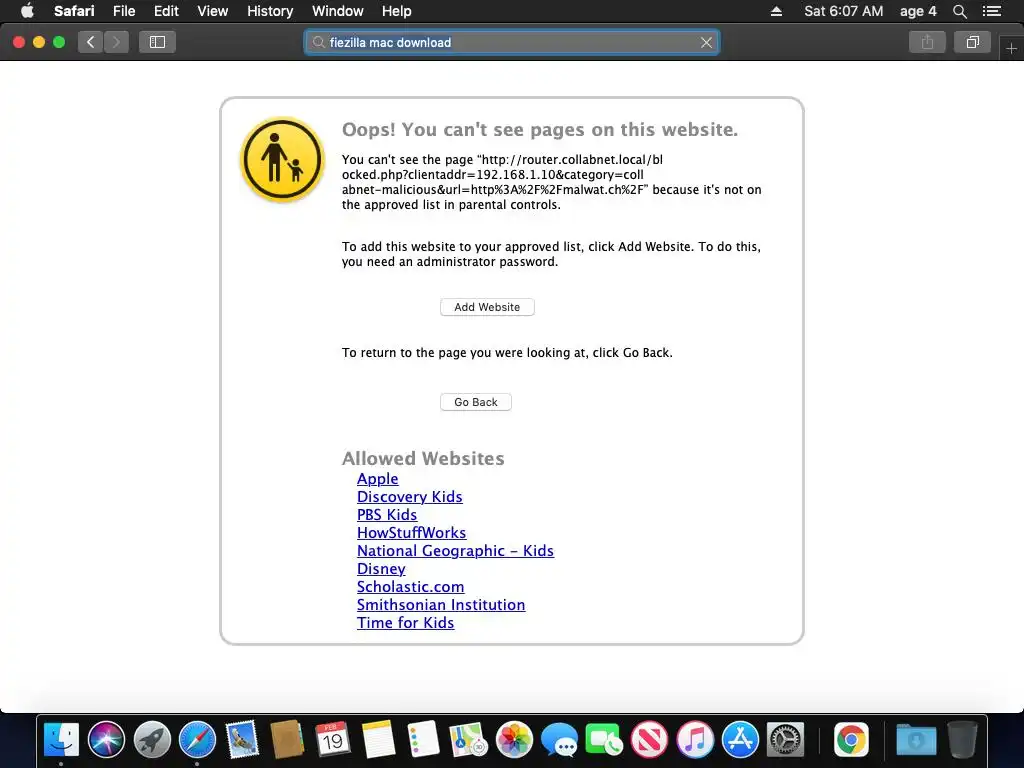Open the 'age 4' user menu
Screen dimensions: 1024x768
(x=918, y=11)
